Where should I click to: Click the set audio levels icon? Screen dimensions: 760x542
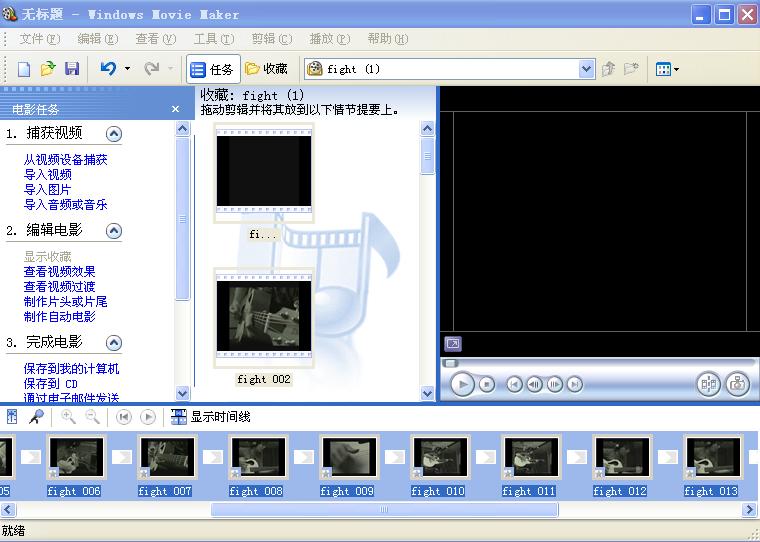12,416
